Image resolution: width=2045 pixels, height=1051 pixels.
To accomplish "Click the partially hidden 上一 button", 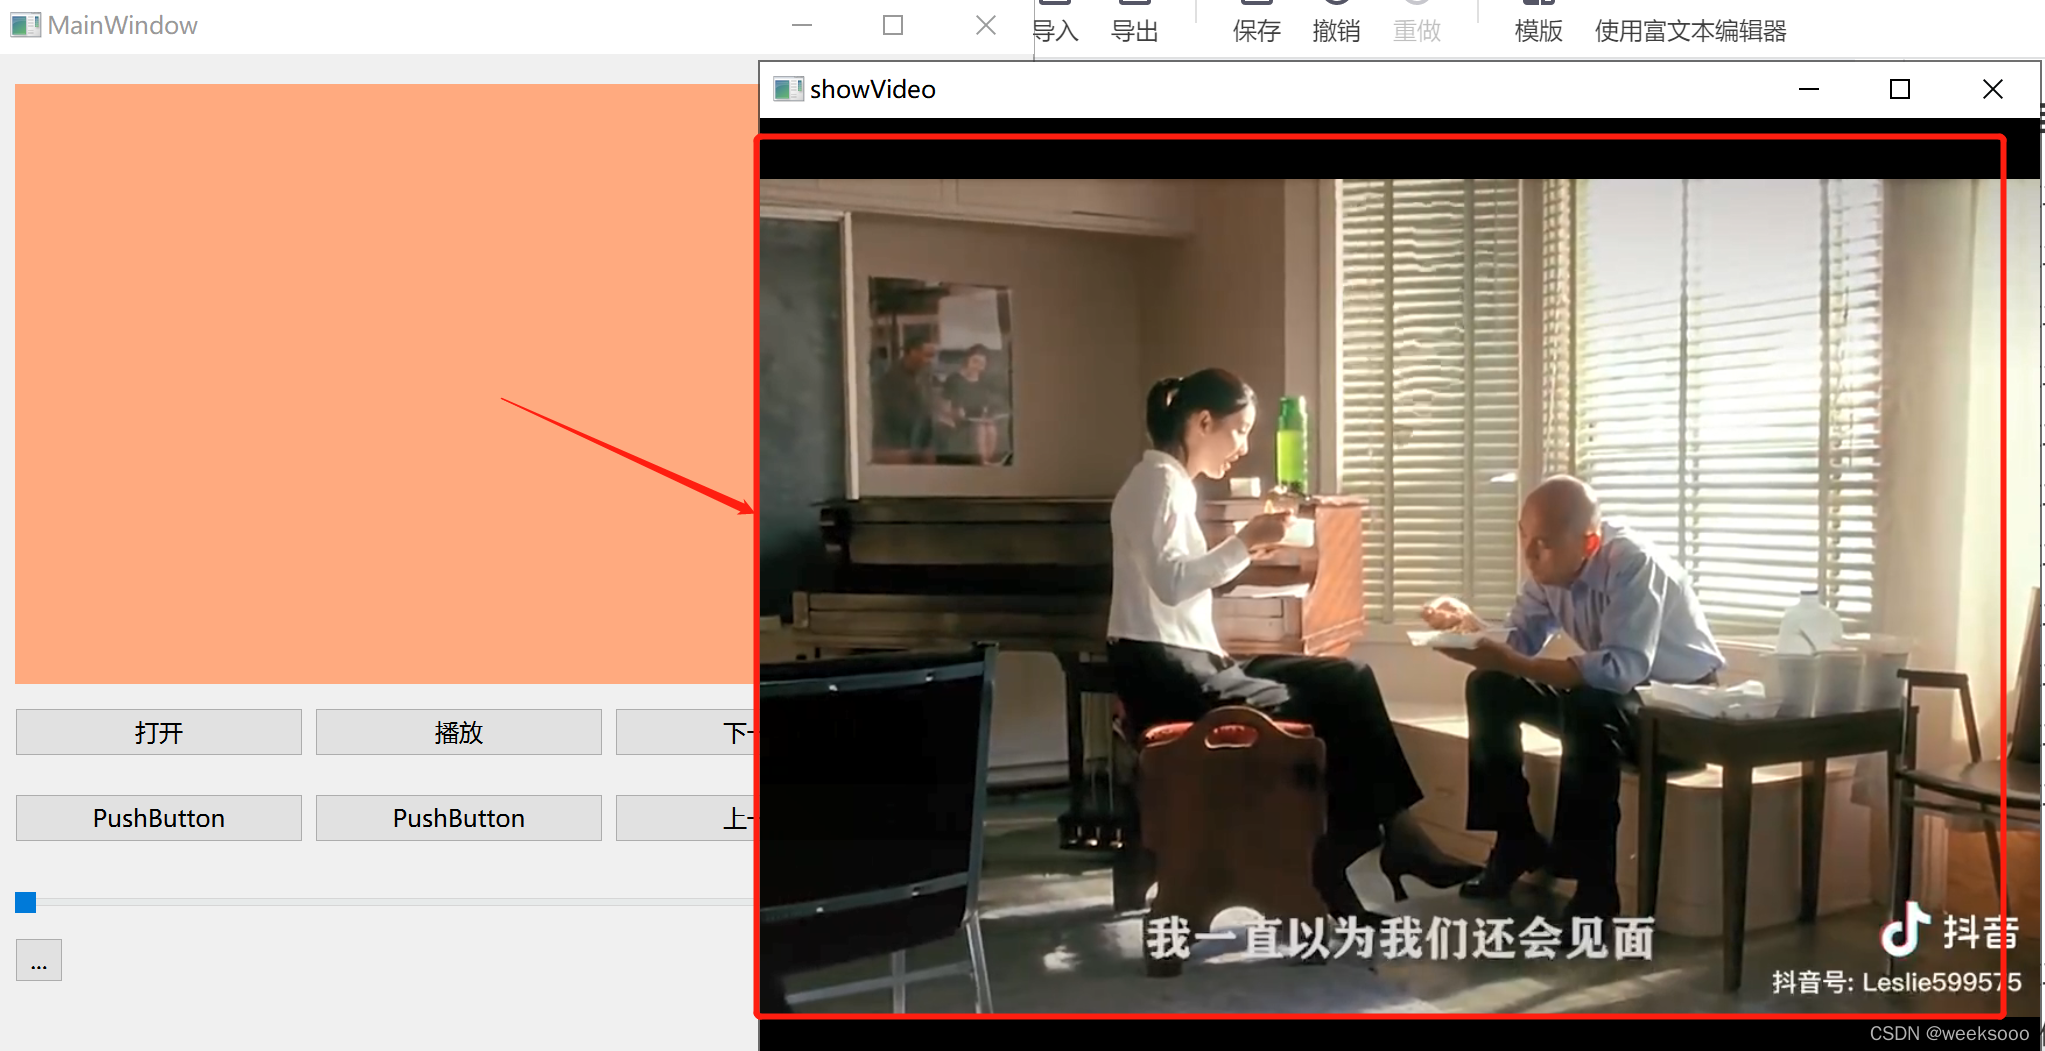I will 687,818.
